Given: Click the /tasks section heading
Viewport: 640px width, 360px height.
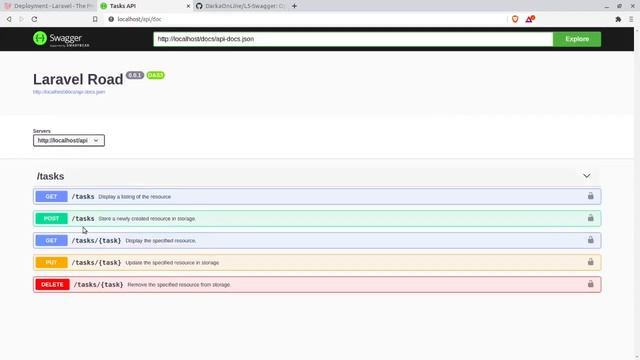Looking at the screenshot, I should [50, 176].
